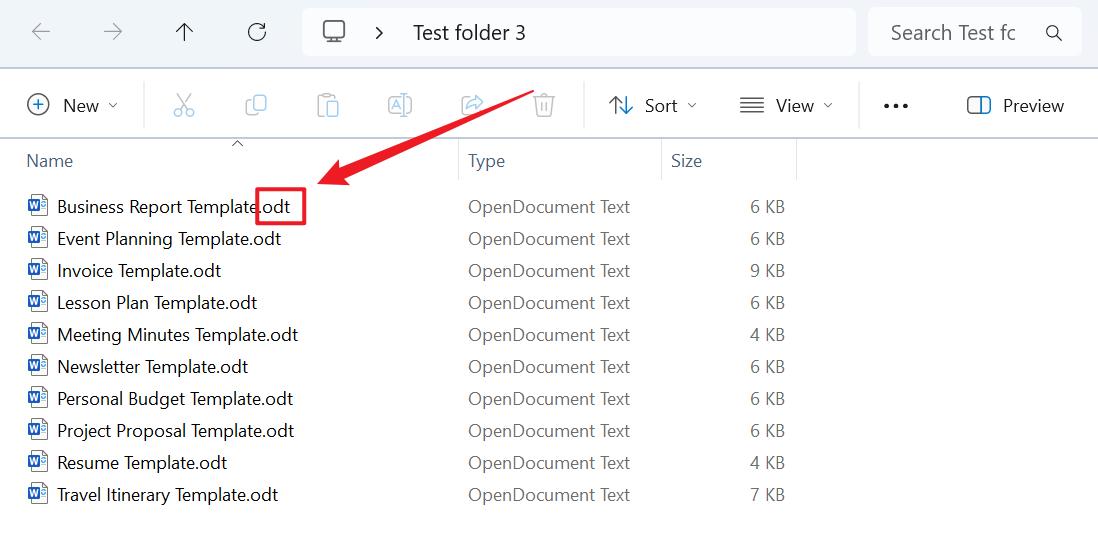
Task: Select Invoice Template.odt file
Action: (139, 271)
